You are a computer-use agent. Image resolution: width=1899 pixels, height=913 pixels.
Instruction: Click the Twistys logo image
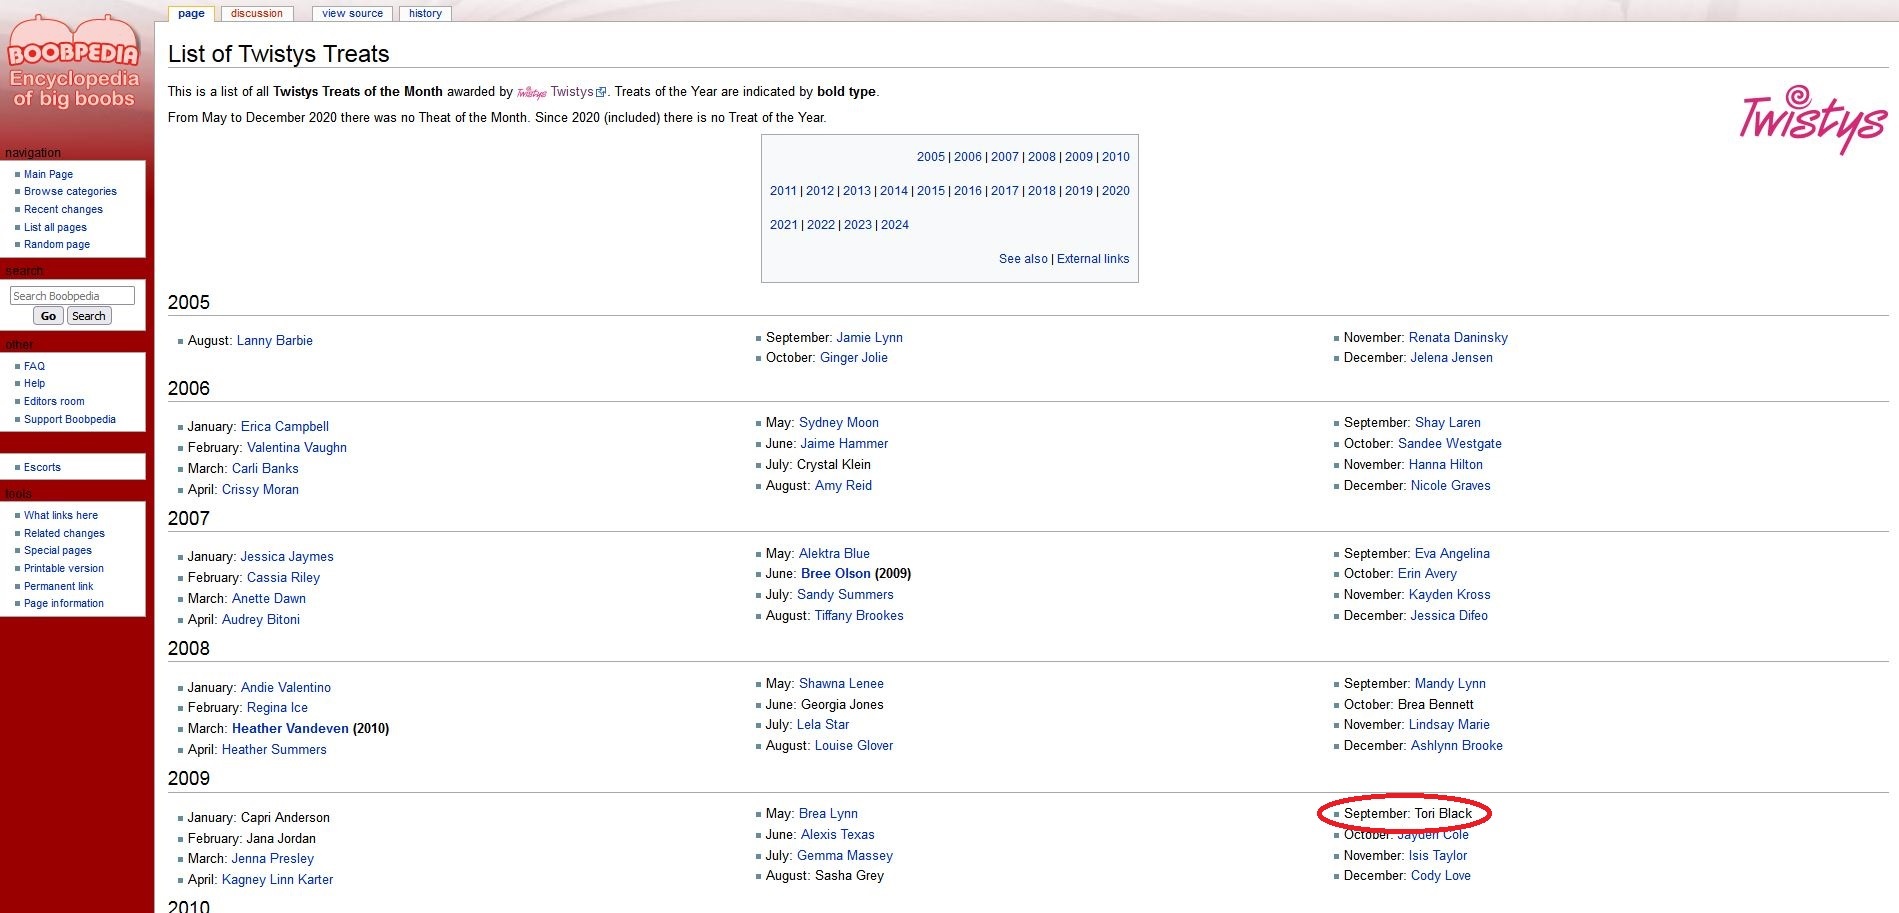tap(1813, 119)
